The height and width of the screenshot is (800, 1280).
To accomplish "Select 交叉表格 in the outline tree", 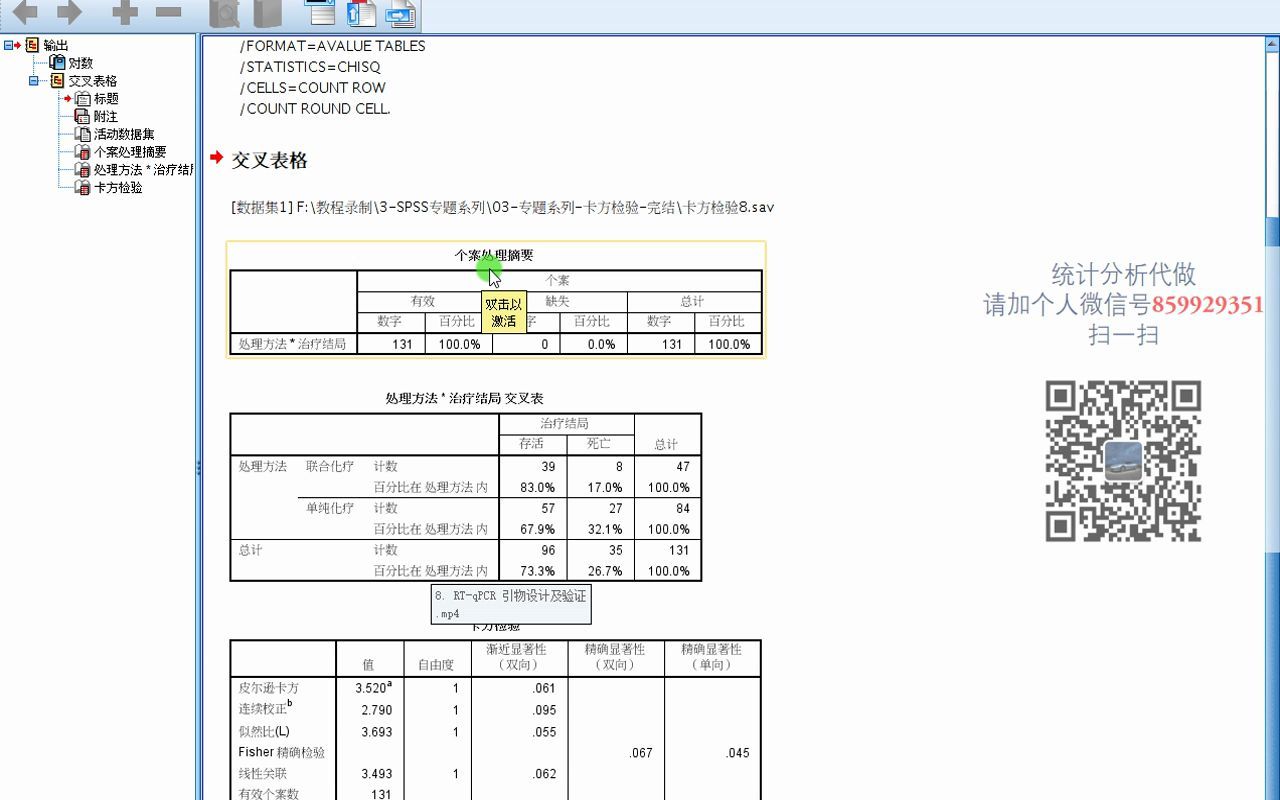I will pyautogui.click(x=92, y=81).
